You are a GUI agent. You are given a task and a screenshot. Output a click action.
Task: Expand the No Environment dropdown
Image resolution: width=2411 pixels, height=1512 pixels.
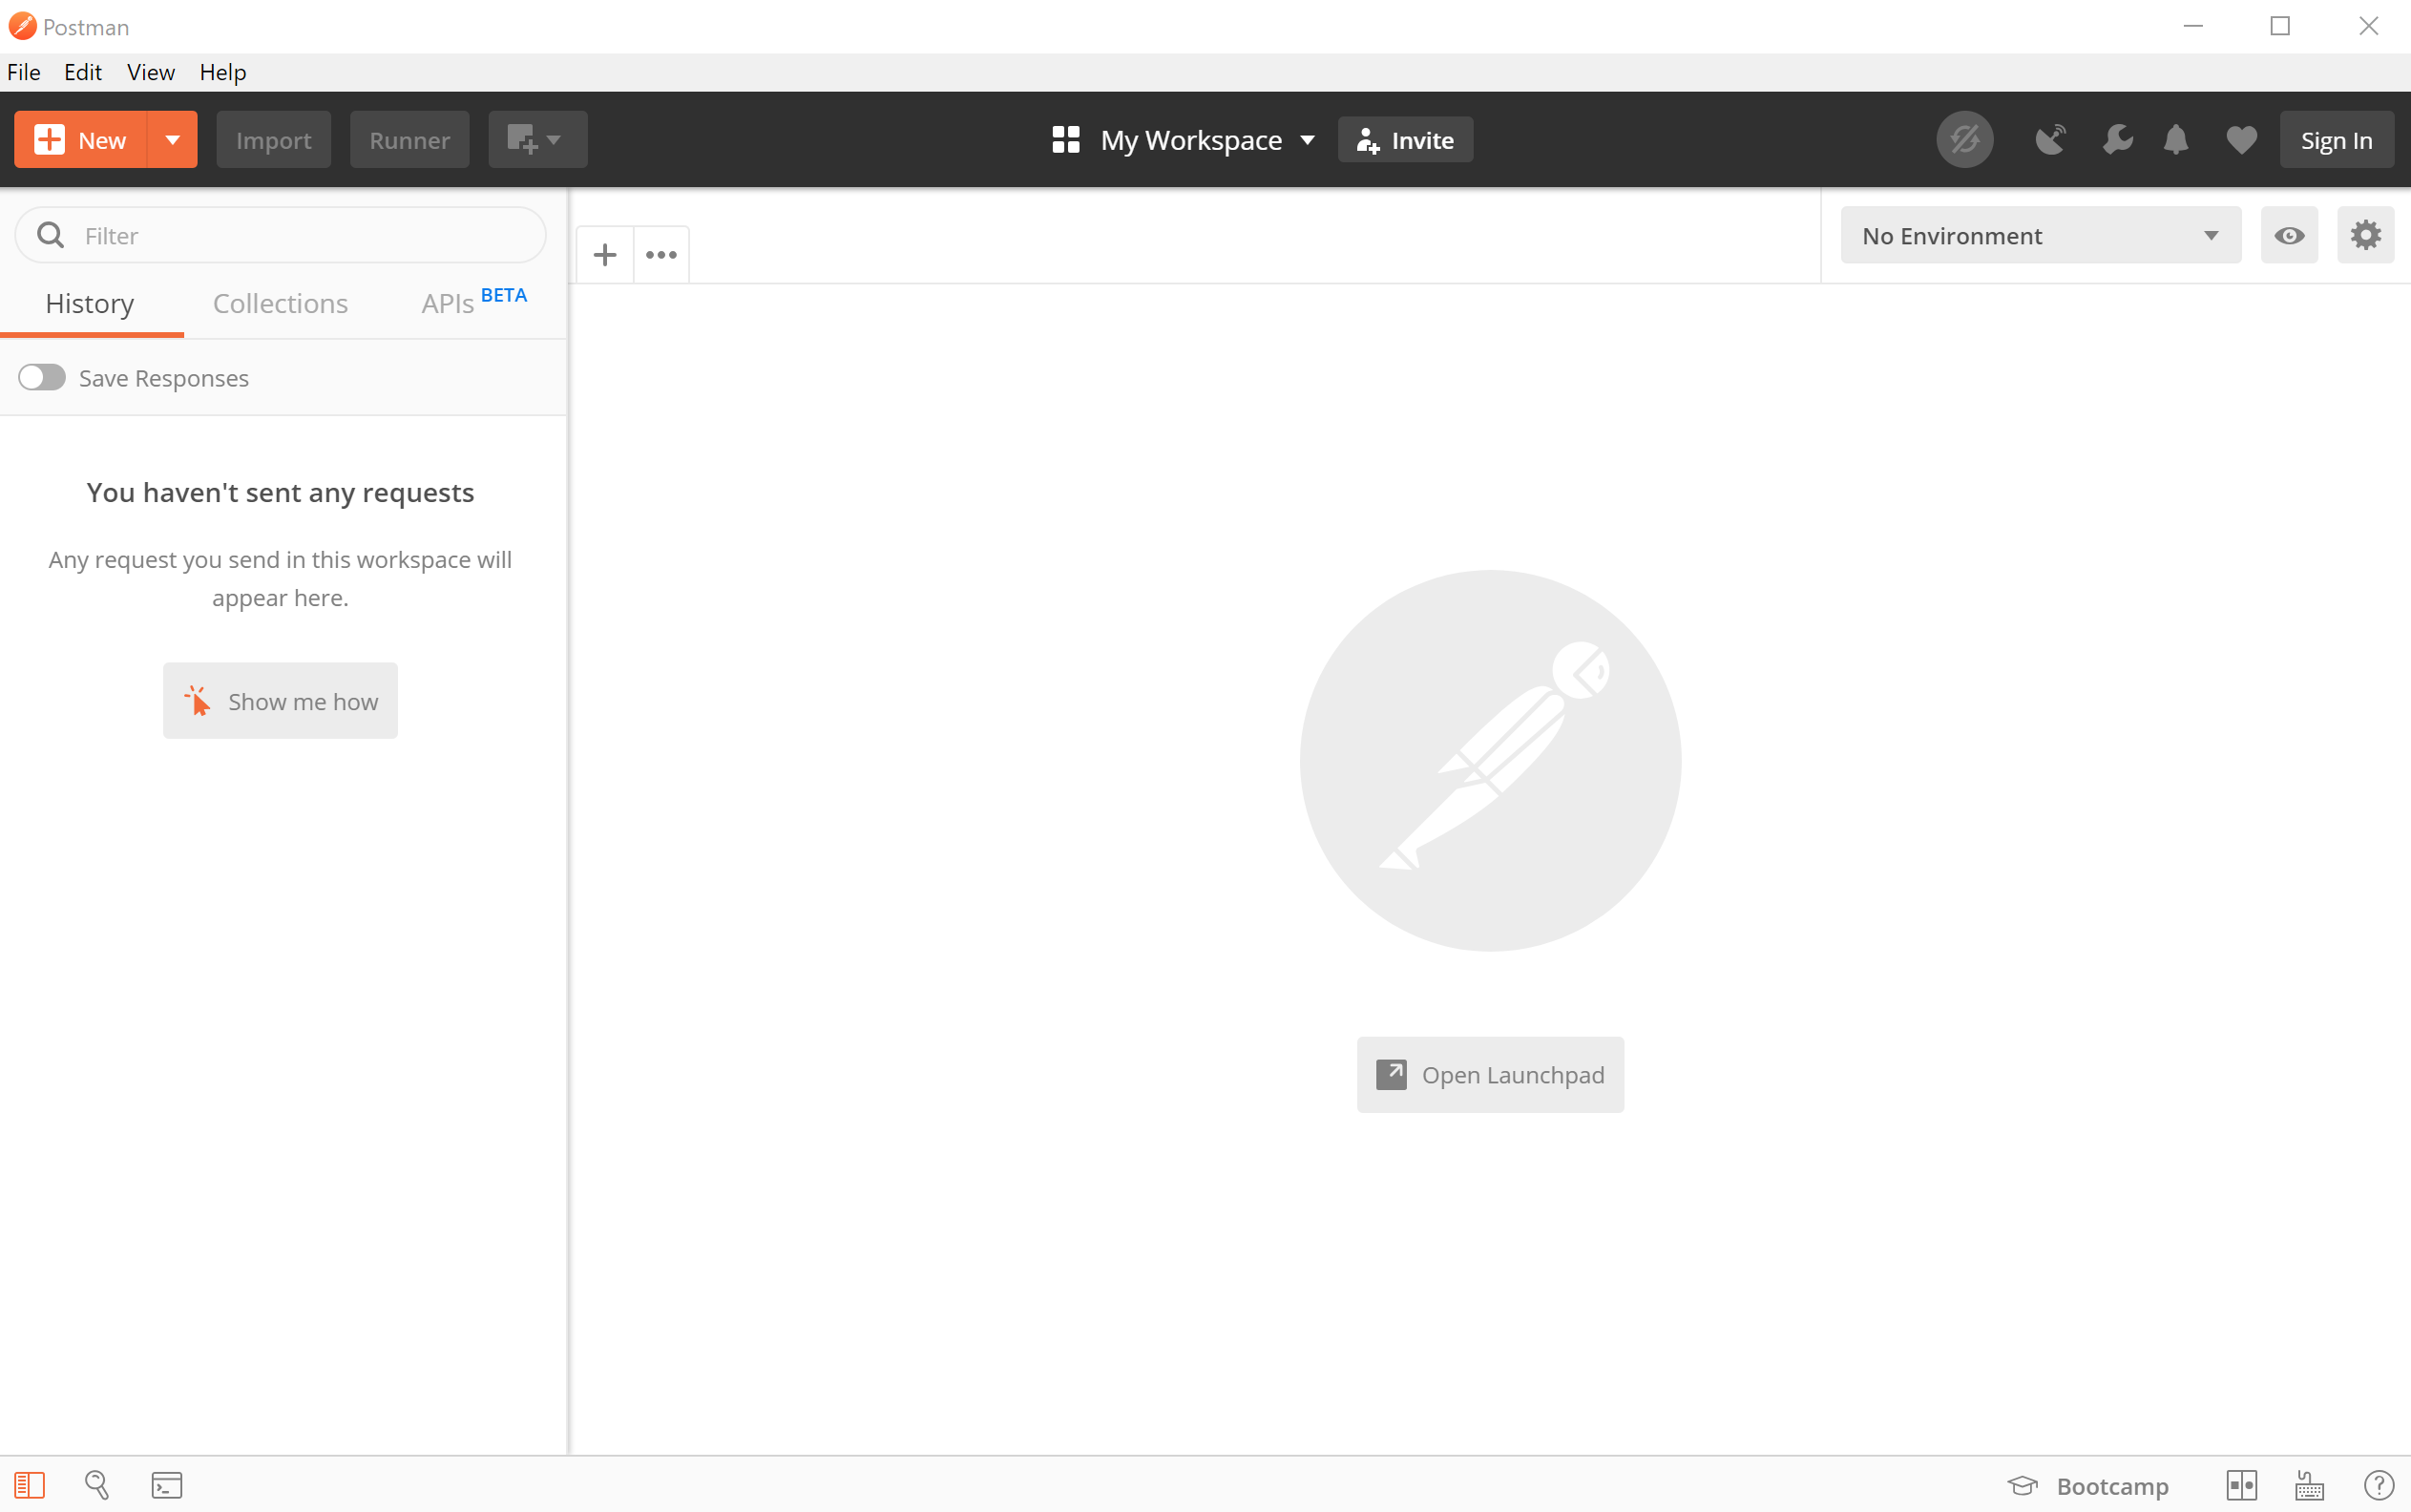(2039, 236)
